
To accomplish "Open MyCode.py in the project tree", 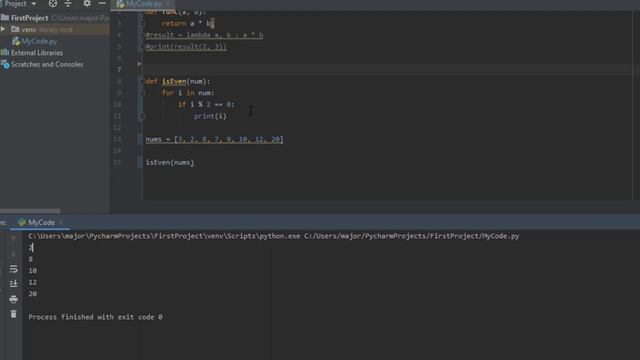I will pos(39,41).
